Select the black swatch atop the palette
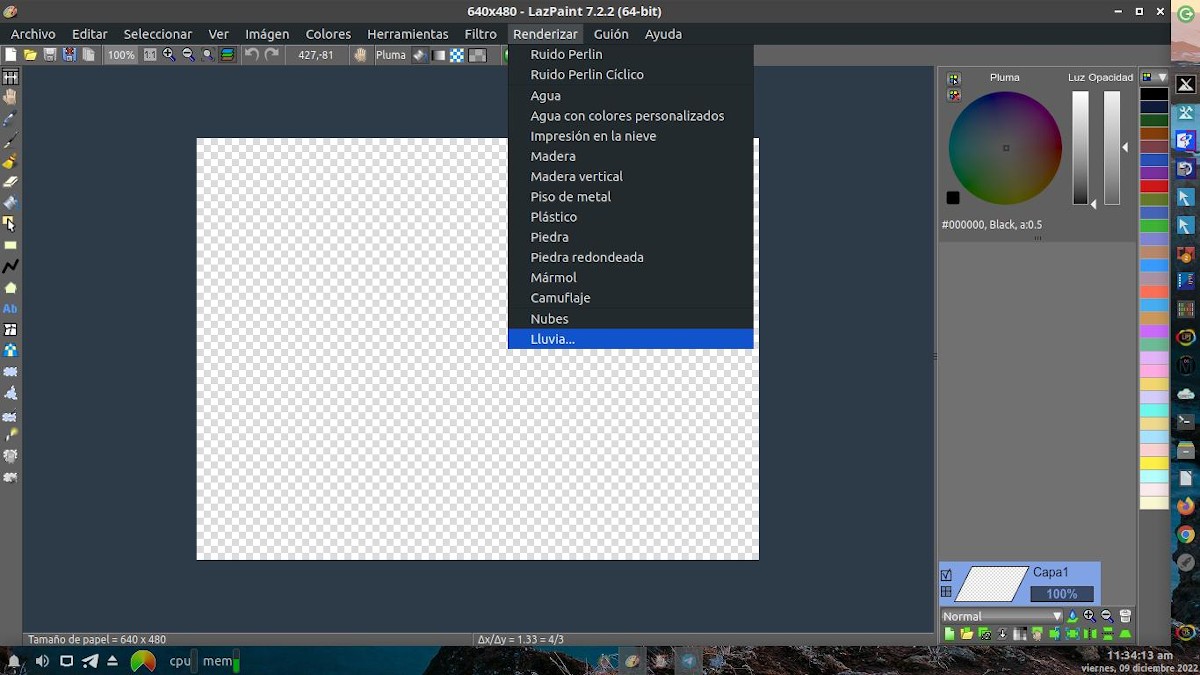Image resolution: width=1200 pixels, height=675 pixels. pos(1154,94)
